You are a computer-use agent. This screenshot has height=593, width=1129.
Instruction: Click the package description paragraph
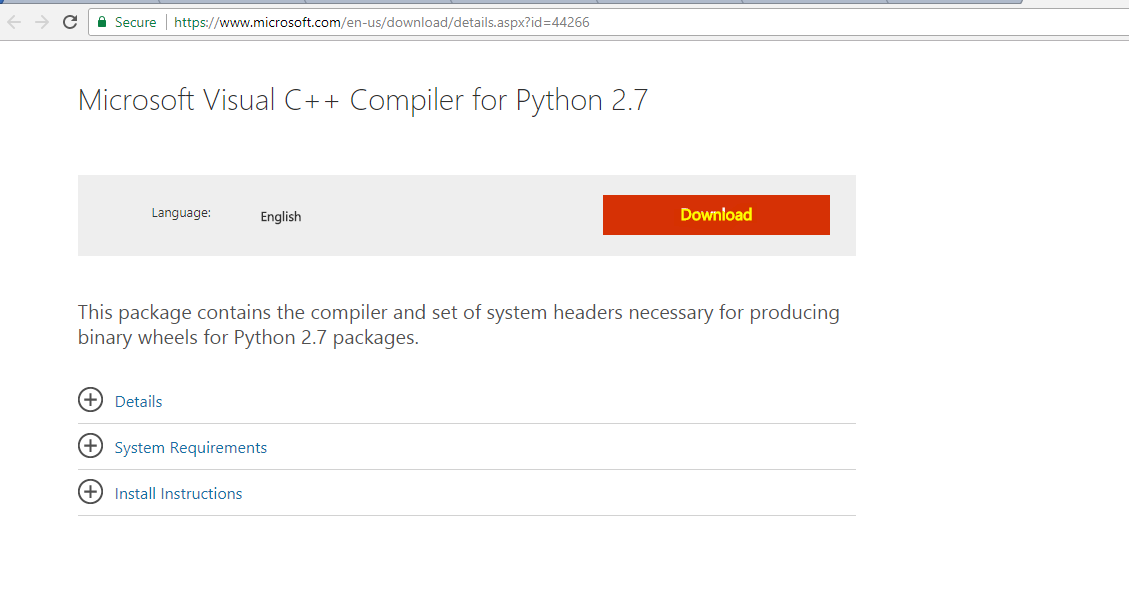[459, 325]
